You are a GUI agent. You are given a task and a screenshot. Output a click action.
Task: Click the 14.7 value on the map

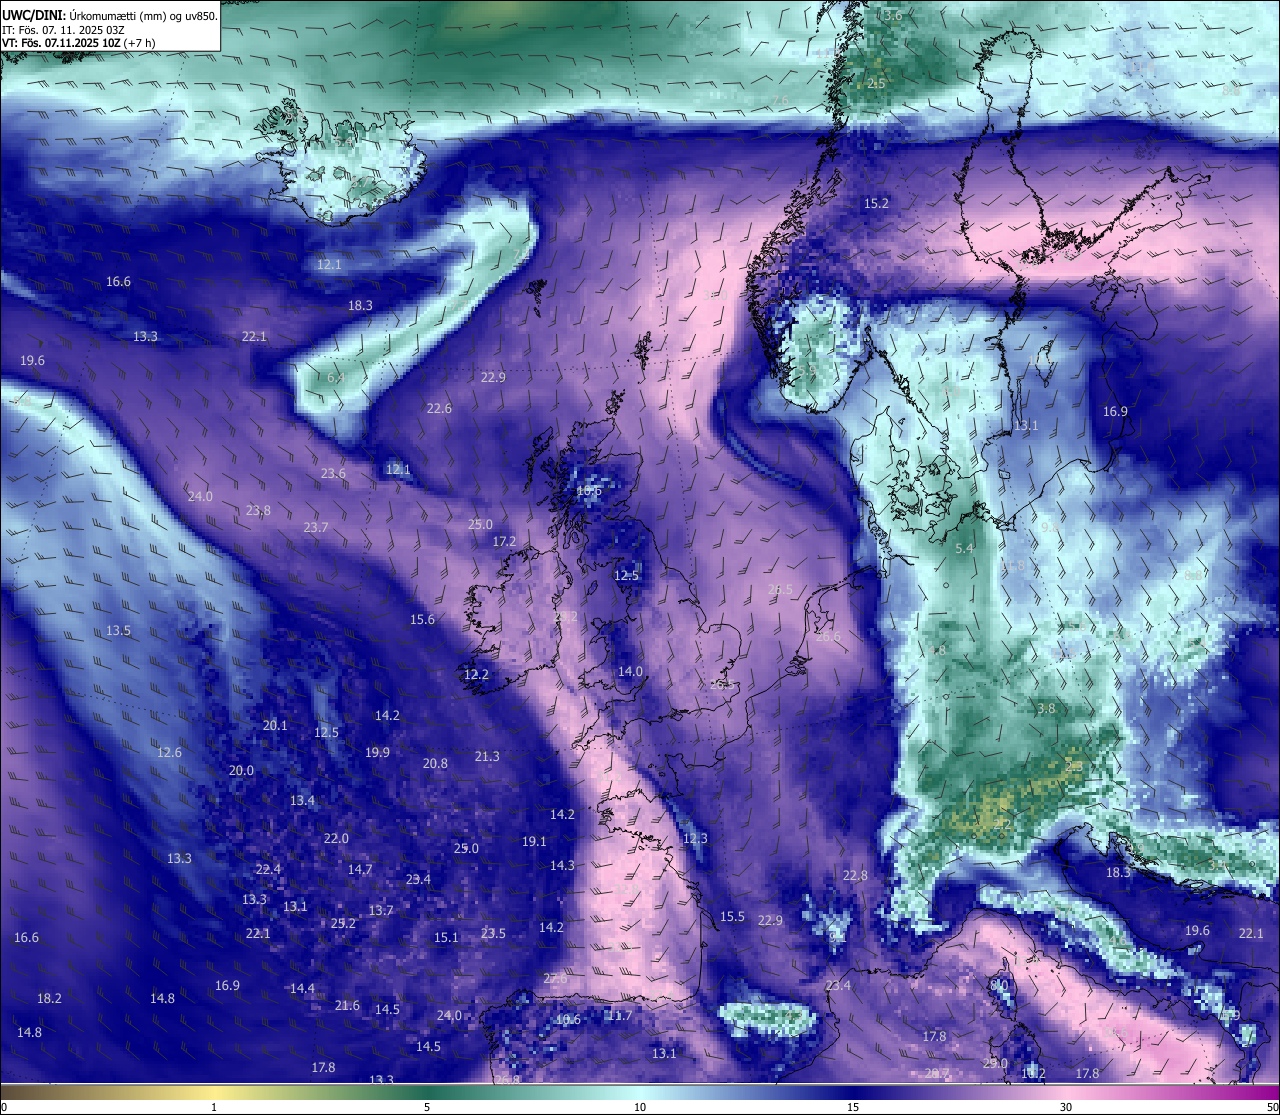[360, 869]
